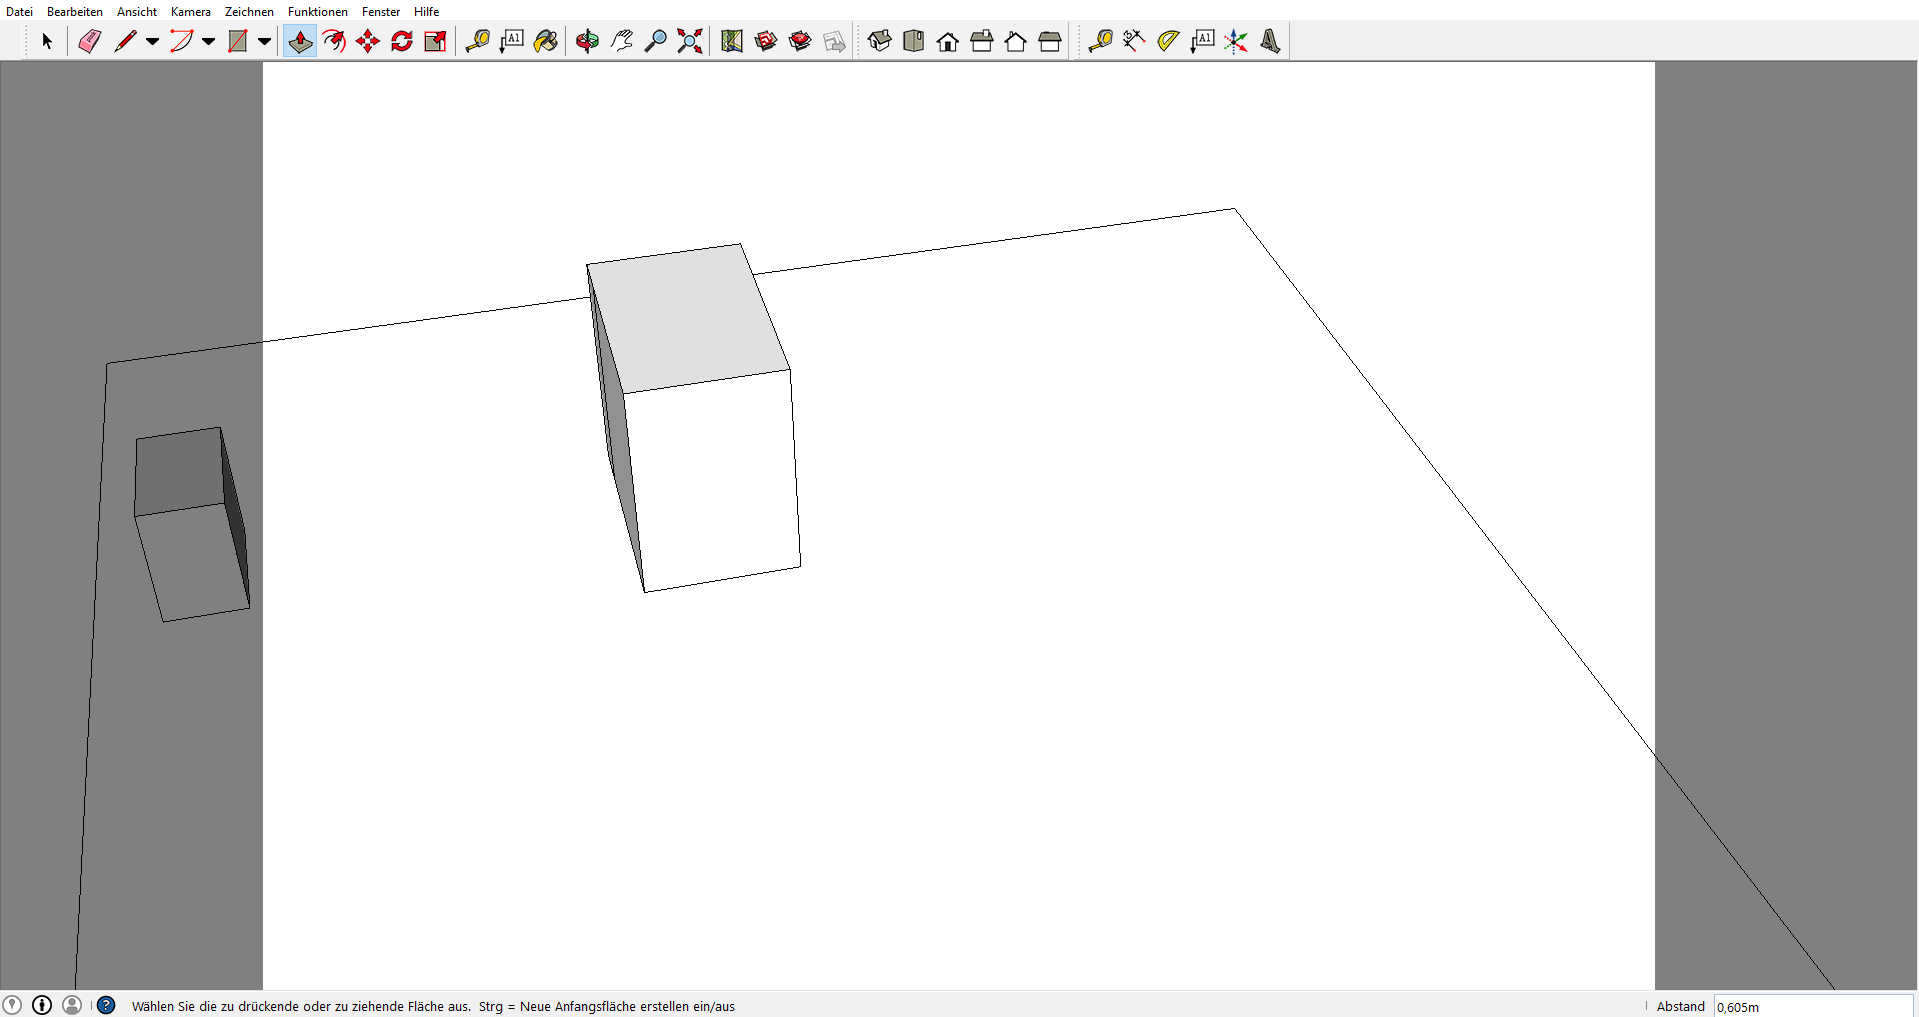Screen dimensions: 1919x1017
Task: Expand the arc tool dropdown arrow
Action: [208, 41]
